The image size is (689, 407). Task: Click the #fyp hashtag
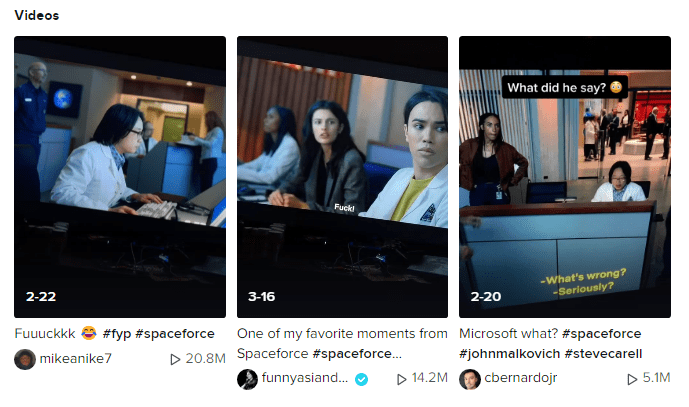point(117,334)
